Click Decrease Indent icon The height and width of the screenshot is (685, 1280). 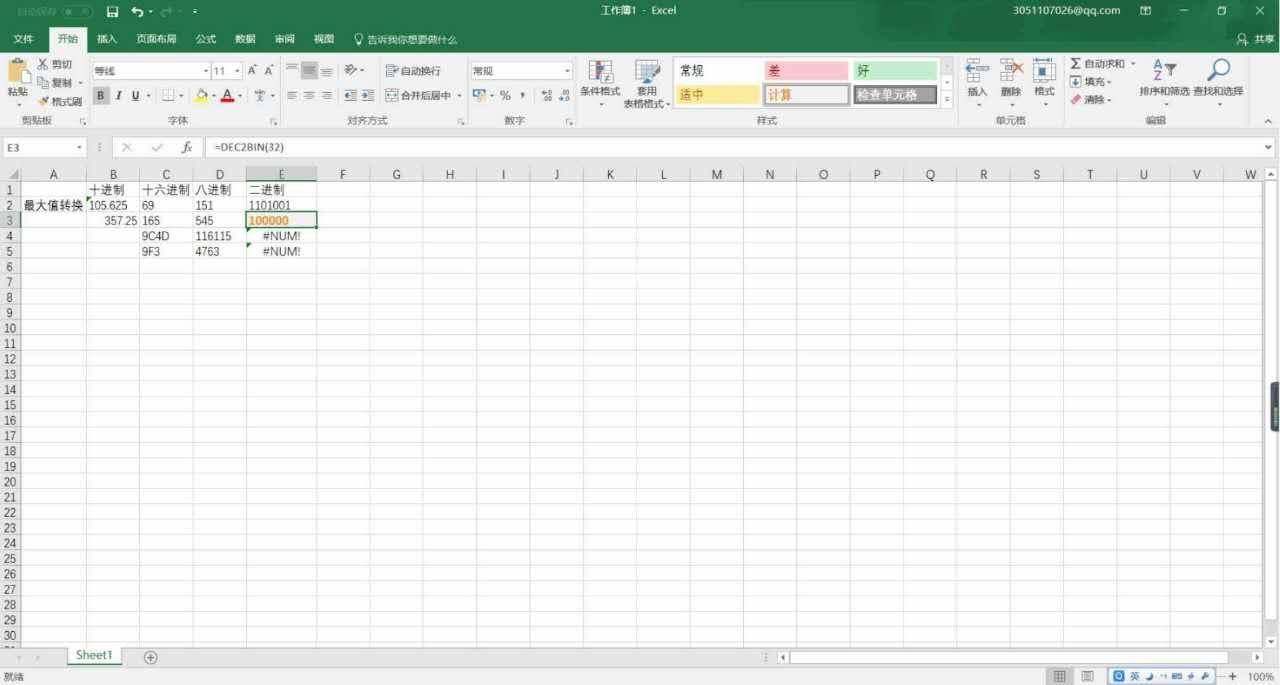point(350,96)
